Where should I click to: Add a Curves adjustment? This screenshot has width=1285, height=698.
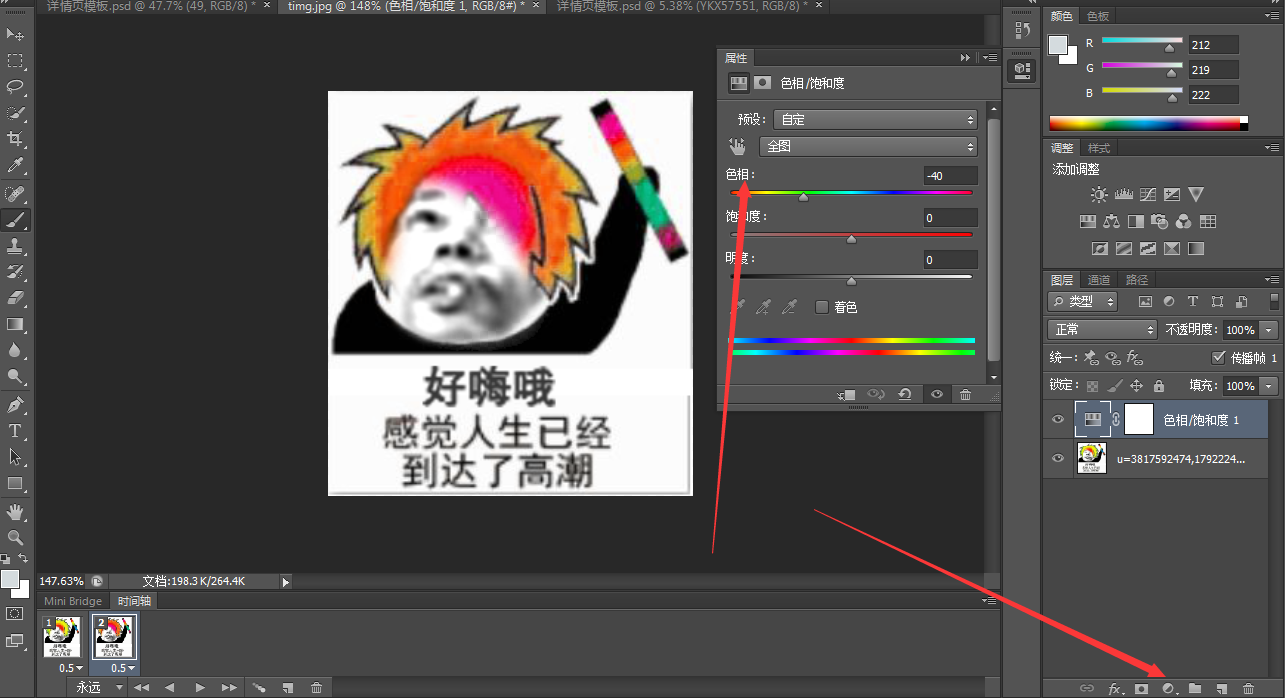[1147, 195]
